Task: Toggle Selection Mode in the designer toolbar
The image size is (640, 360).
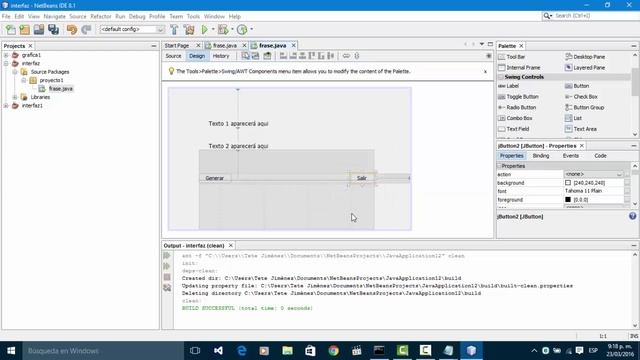Action: coord(245,56)
